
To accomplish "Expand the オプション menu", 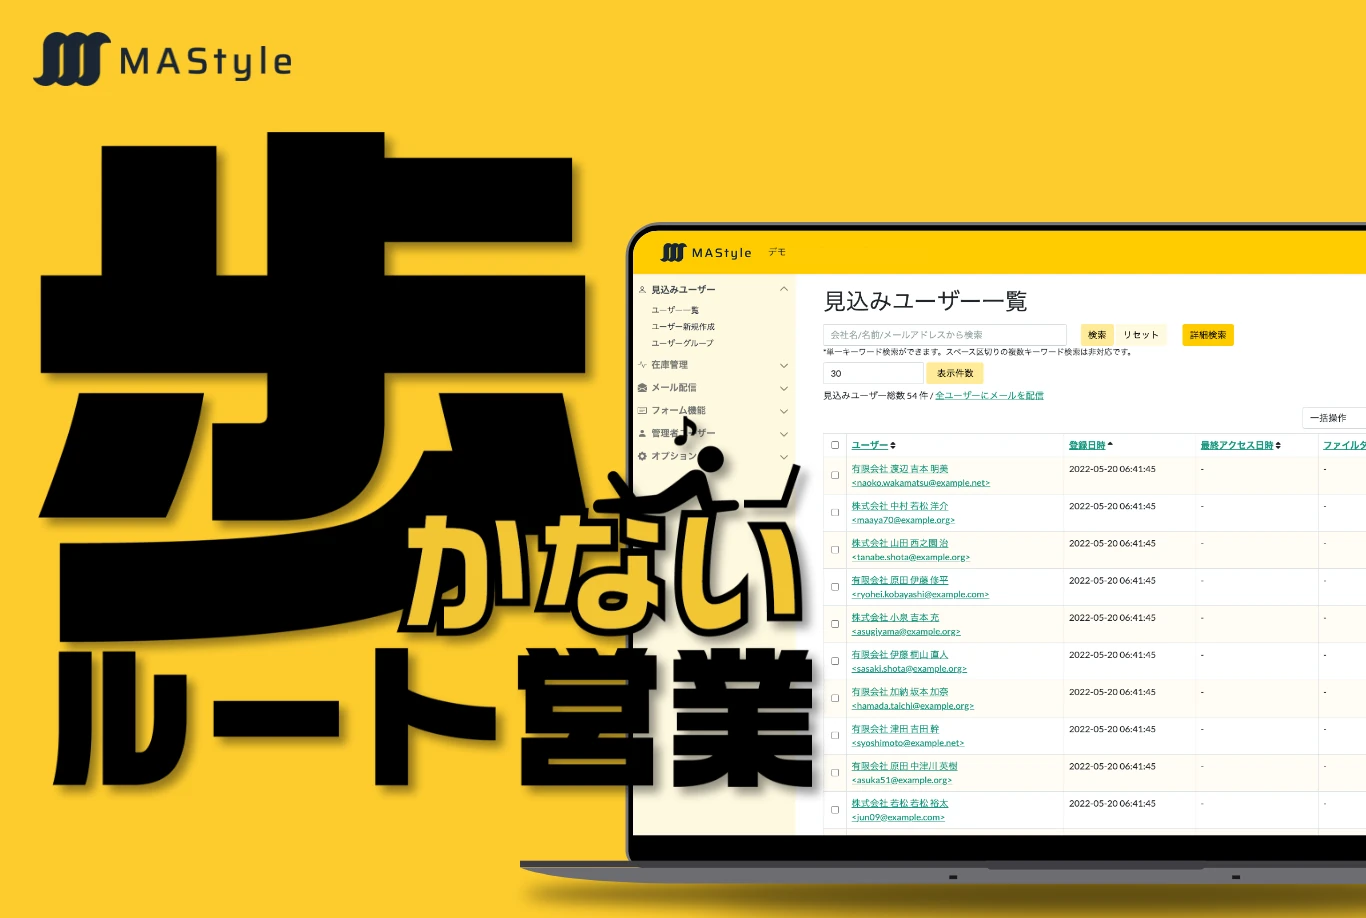I will point(784,456).
